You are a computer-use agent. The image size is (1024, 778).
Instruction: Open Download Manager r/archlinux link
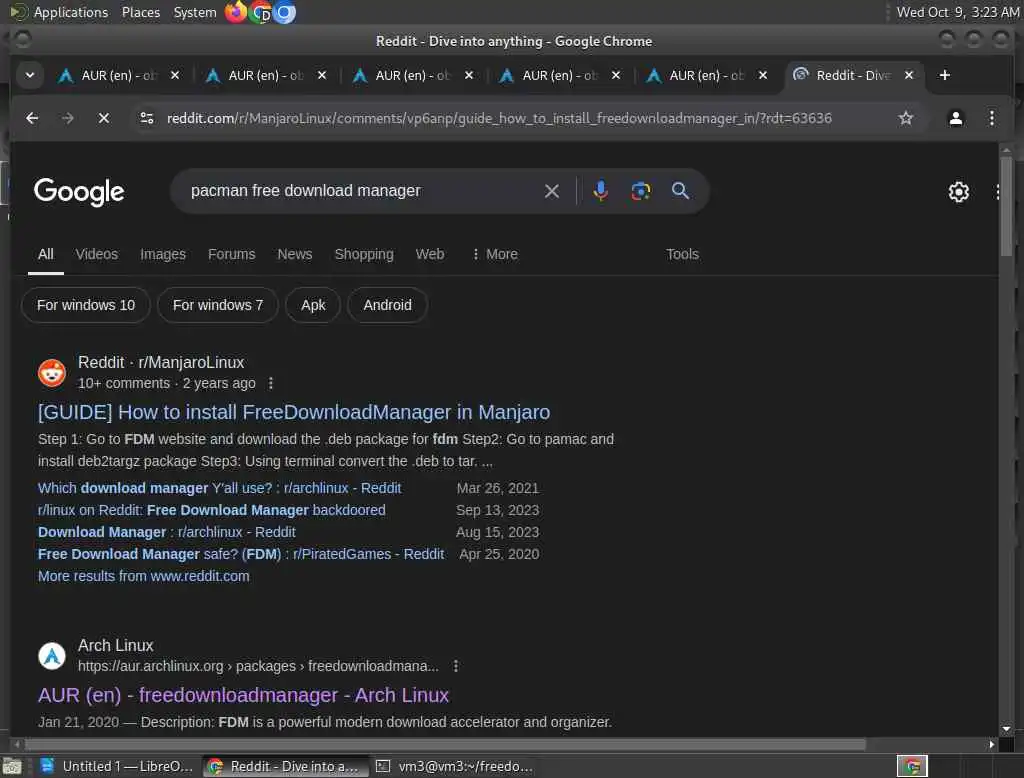[167, 532]
